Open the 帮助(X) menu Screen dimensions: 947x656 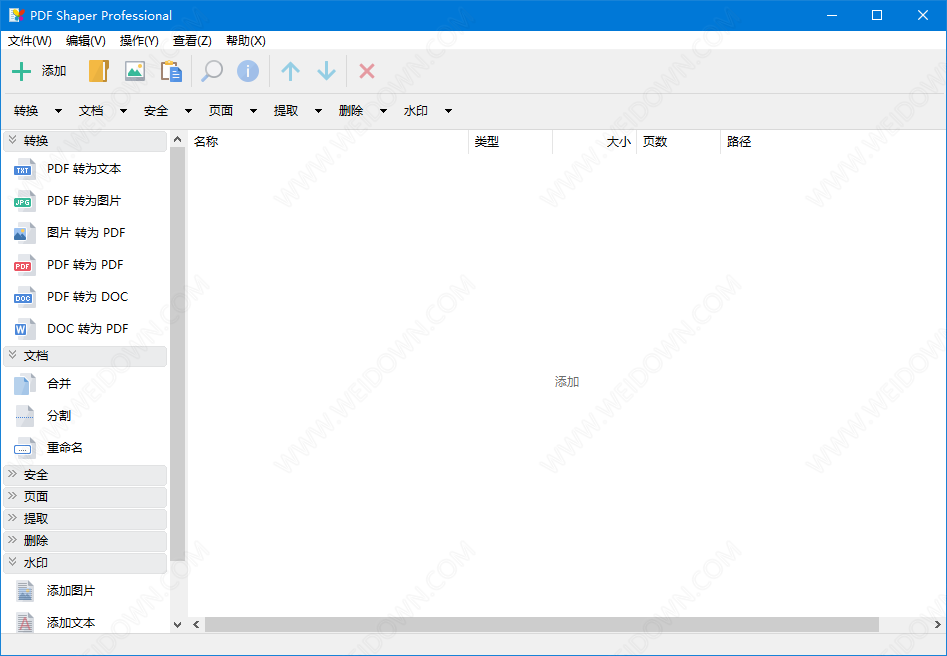point(246,41)
